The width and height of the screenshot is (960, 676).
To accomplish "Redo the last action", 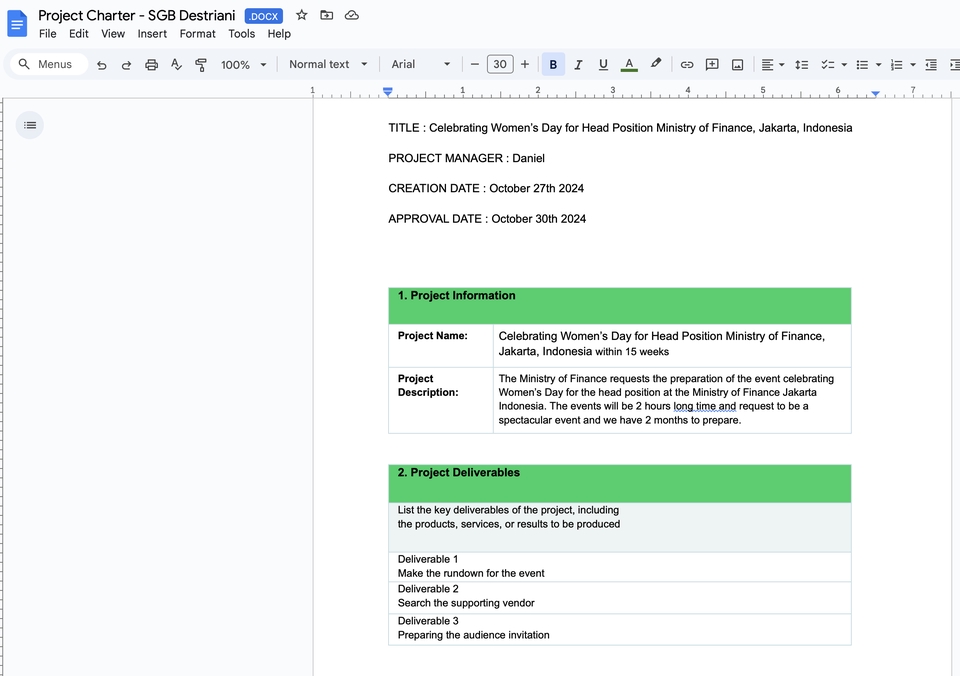I will pos(126,65).
